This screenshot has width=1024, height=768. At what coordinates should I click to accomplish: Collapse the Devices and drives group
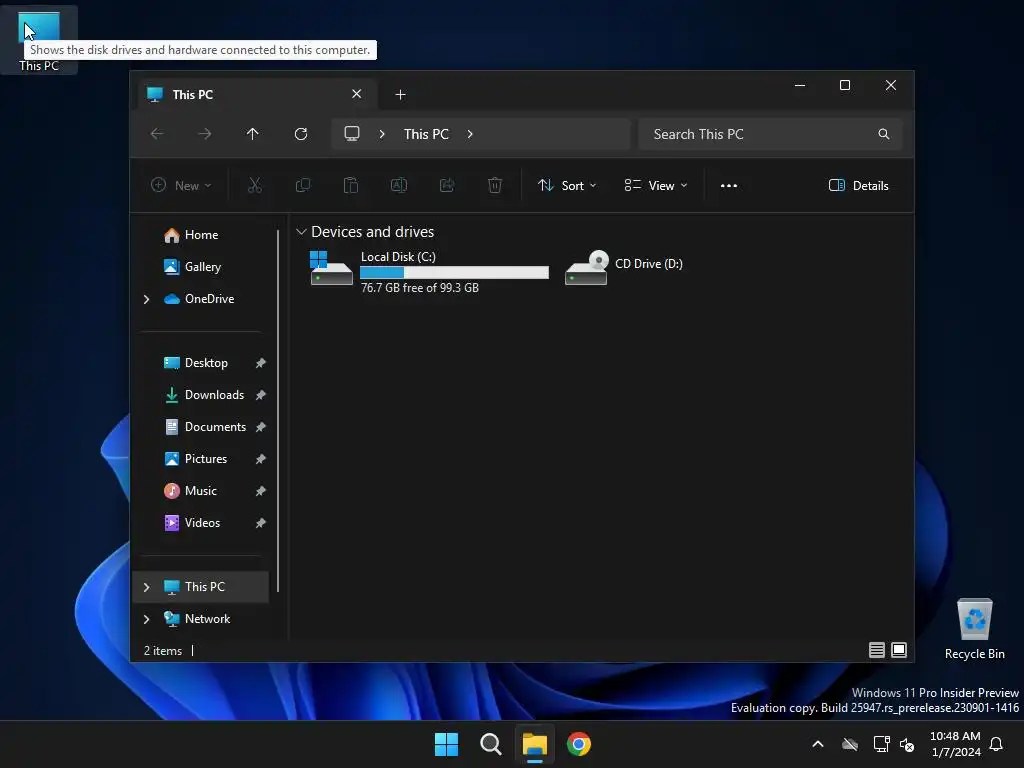301,232
